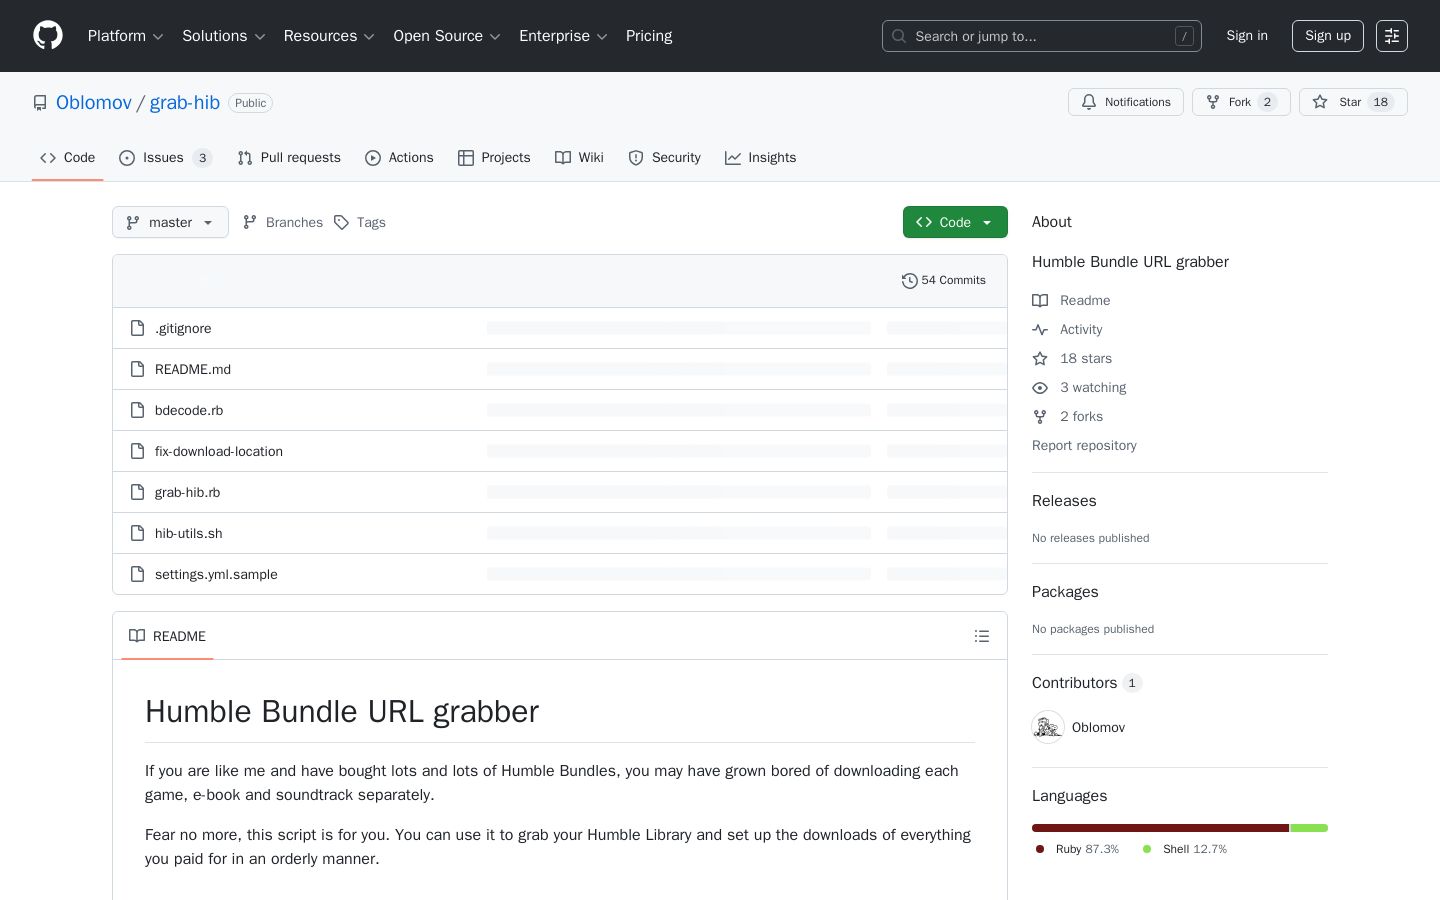This screenshot has width=1440, height=900.
Task: Click the Star count badge showing 18
Action: click(1381, 102)
